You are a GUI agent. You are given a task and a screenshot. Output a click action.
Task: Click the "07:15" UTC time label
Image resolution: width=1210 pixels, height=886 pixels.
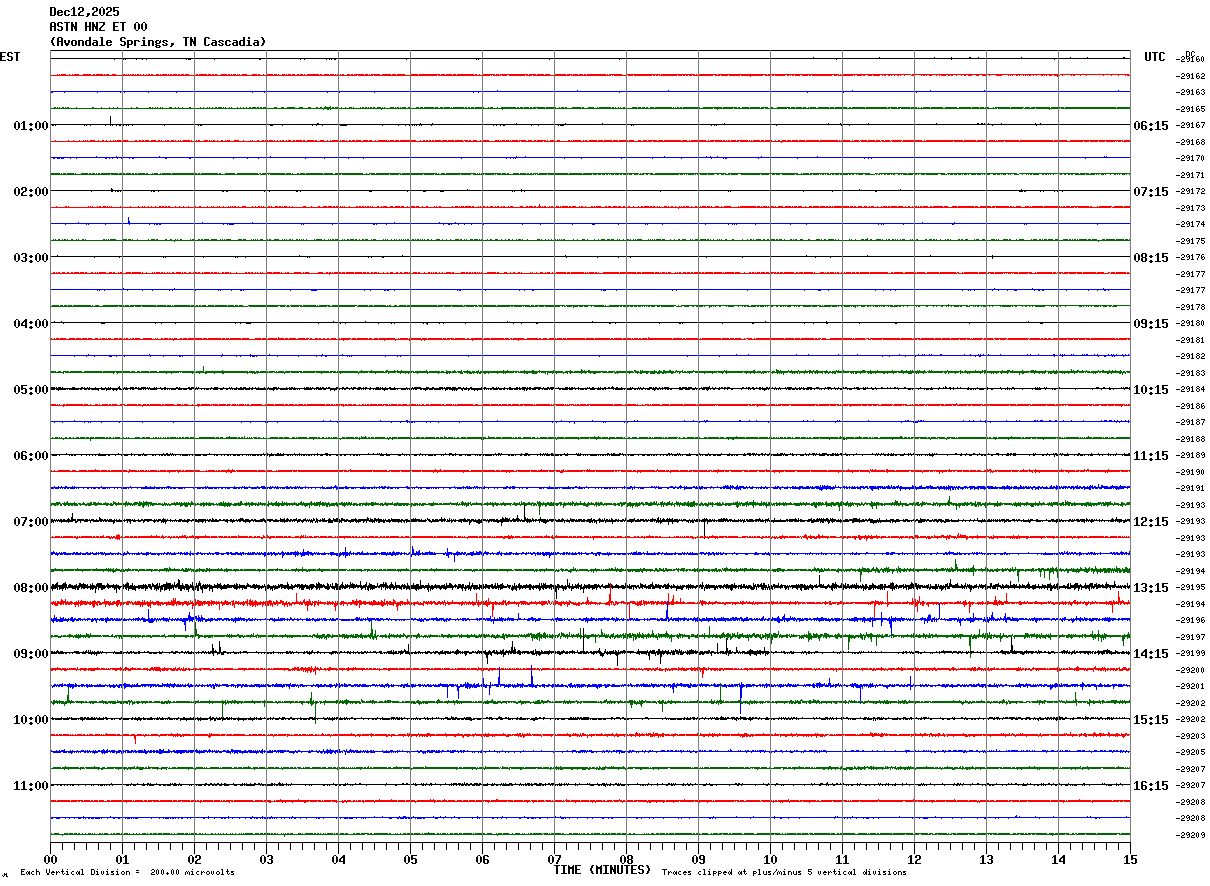1150,192
